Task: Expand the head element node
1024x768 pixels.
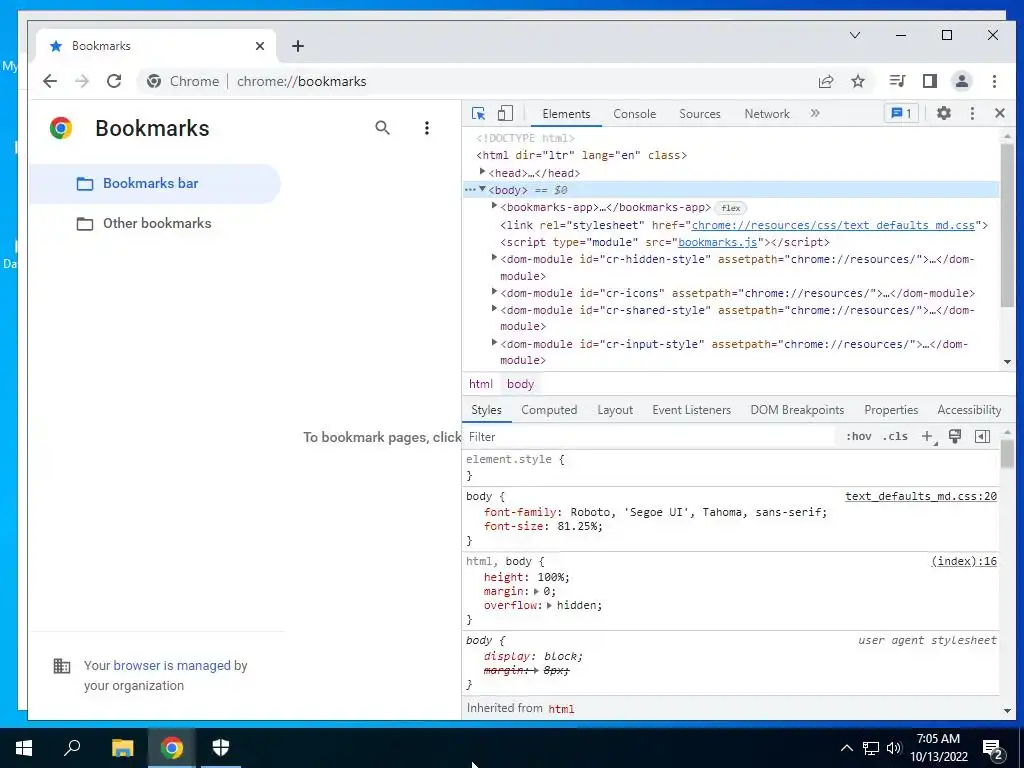Action: (483, 172)
